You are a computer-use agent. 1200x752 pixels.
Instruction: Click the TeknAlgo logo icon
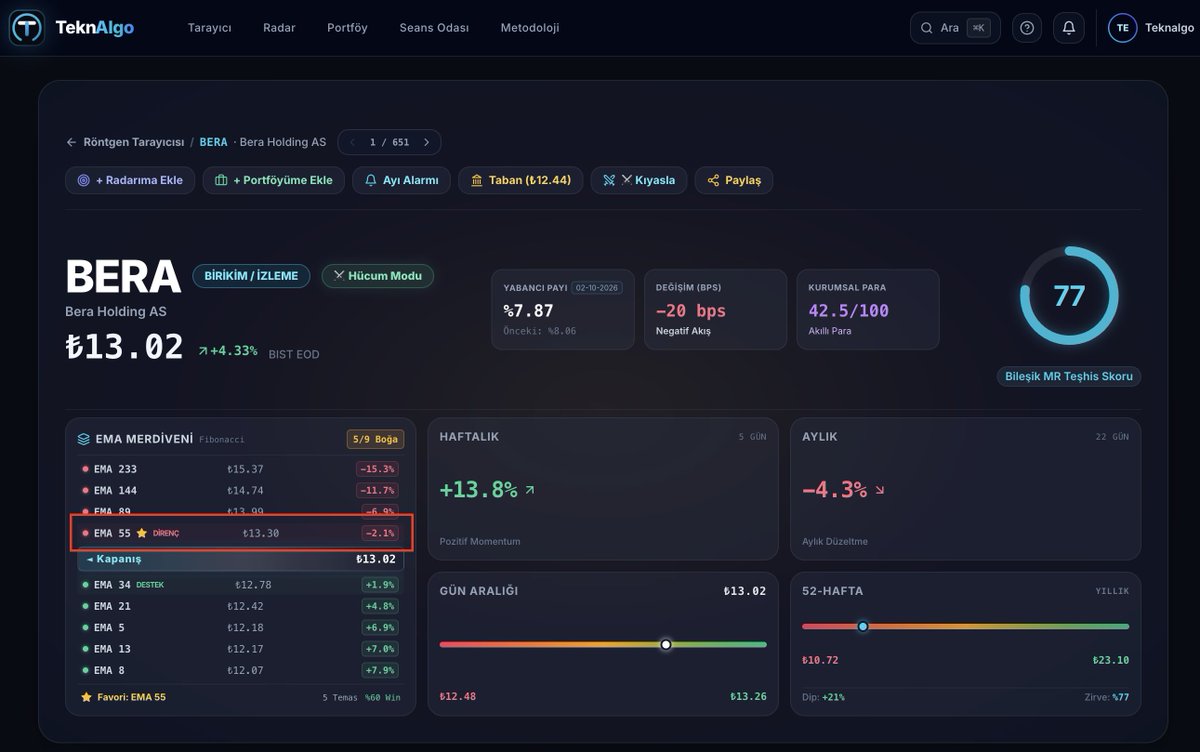pyautogui.click(x=27, y=28)
